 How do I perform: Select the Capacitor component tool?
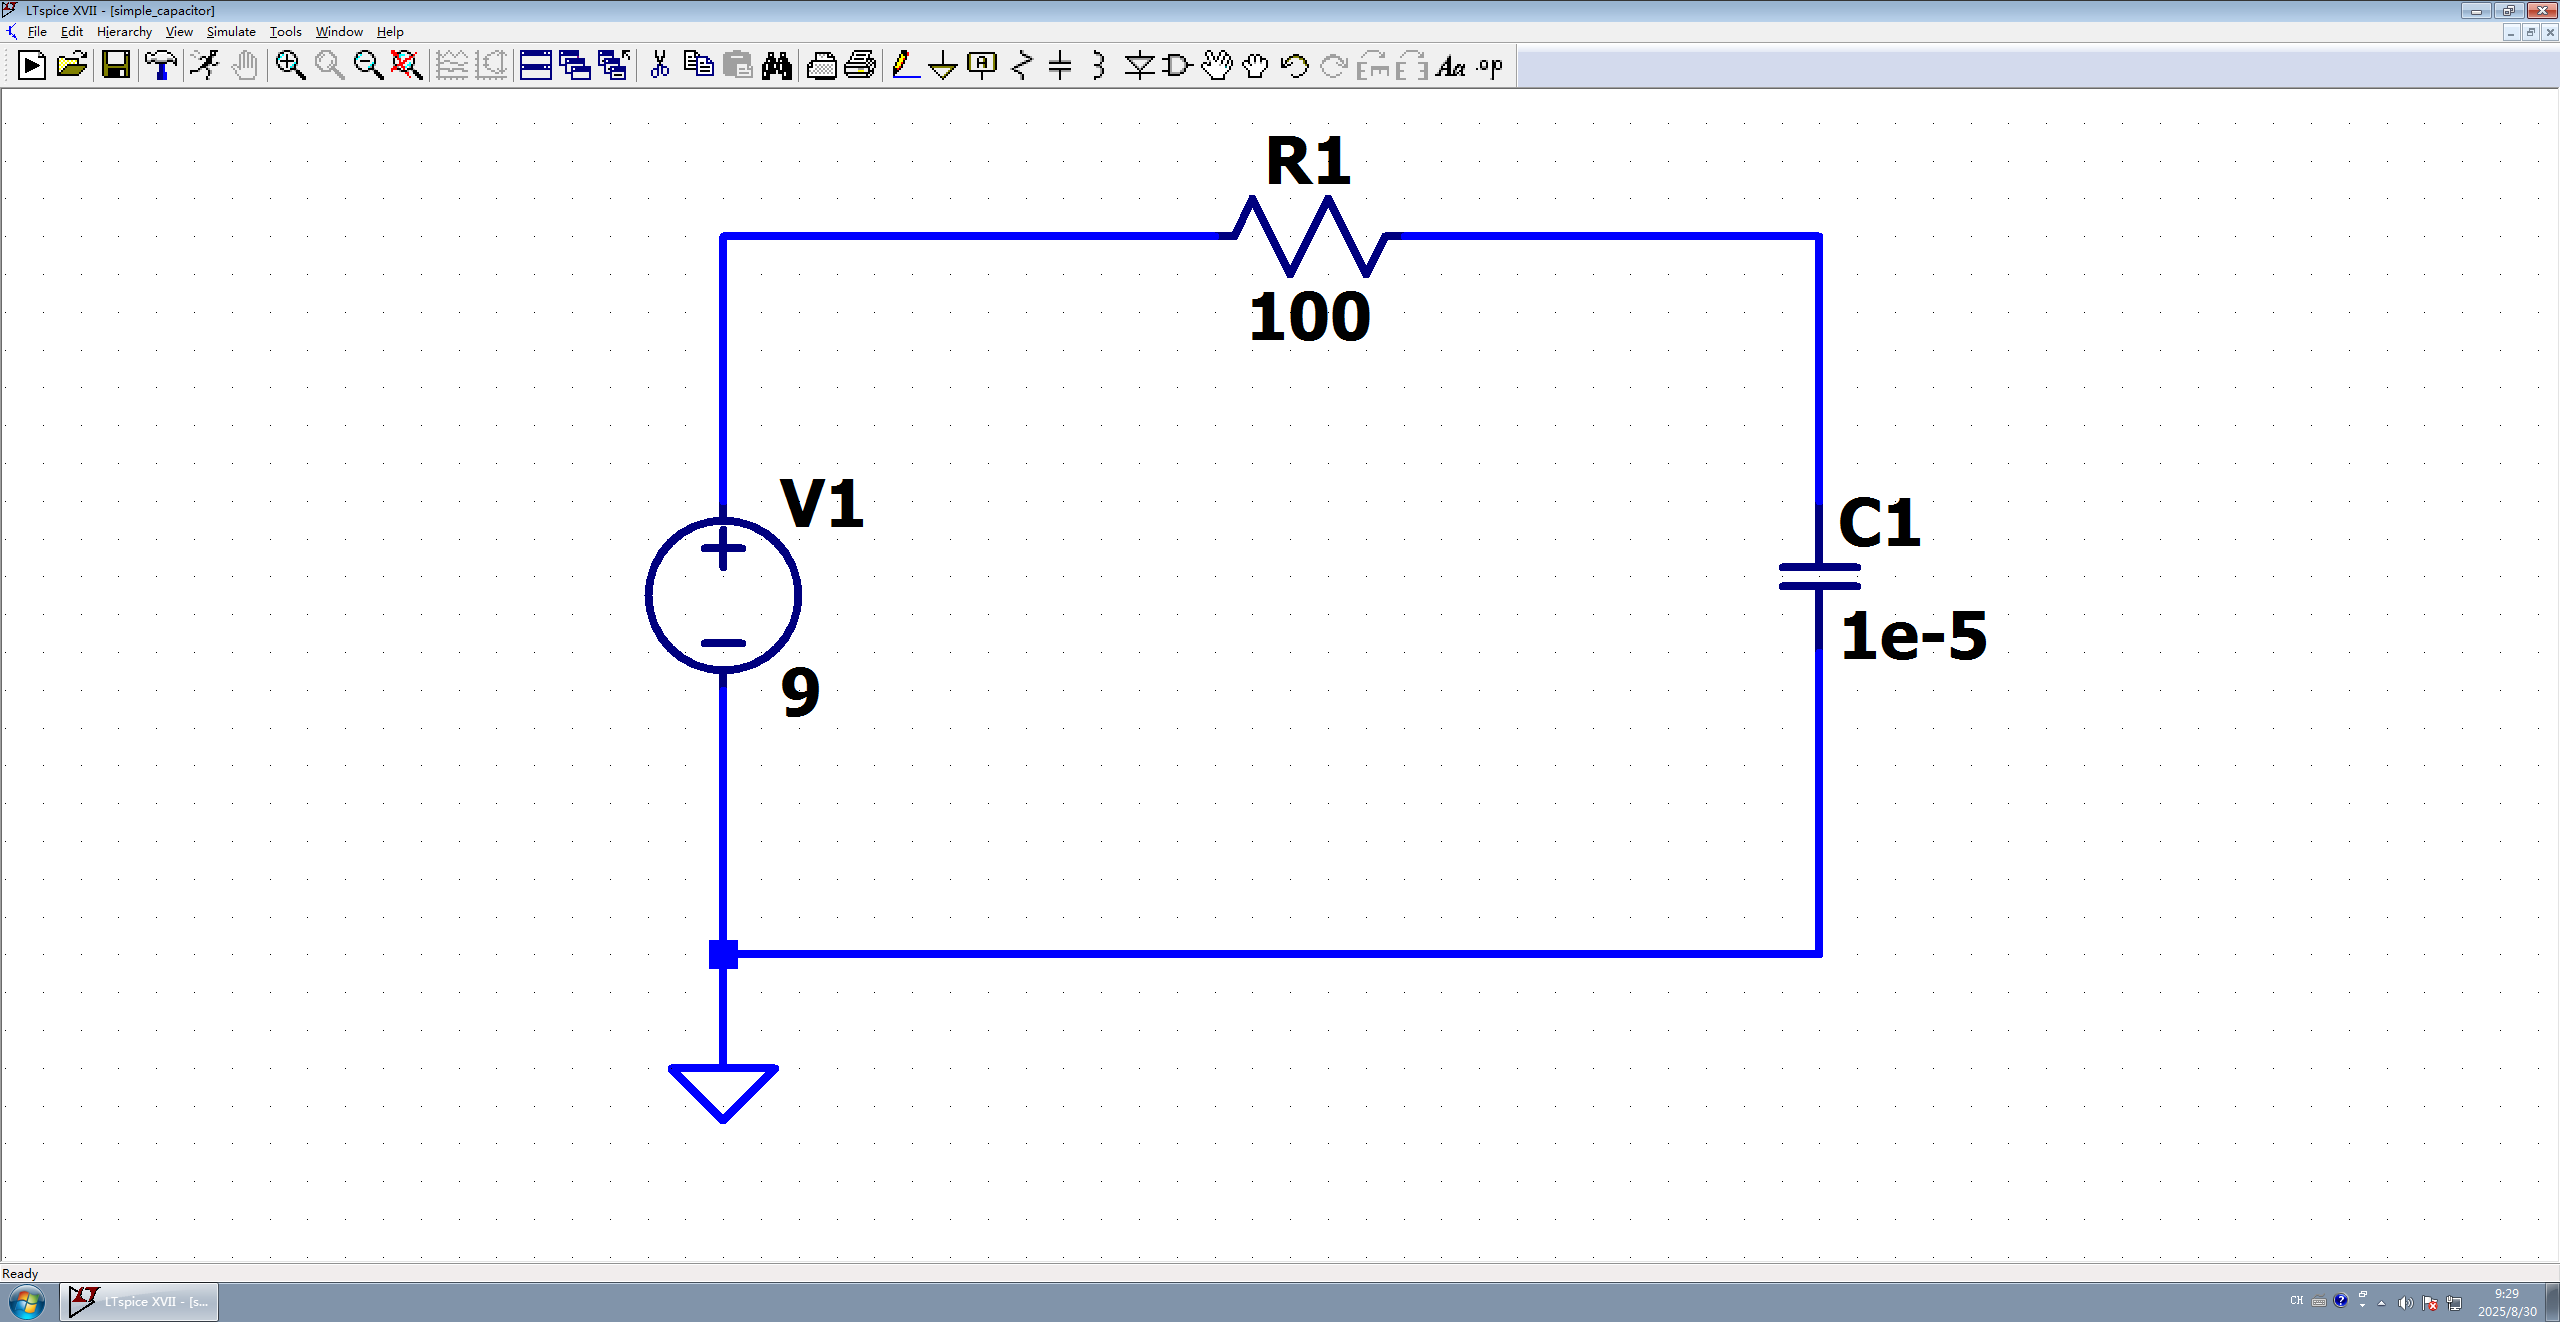pos(1060,66)
